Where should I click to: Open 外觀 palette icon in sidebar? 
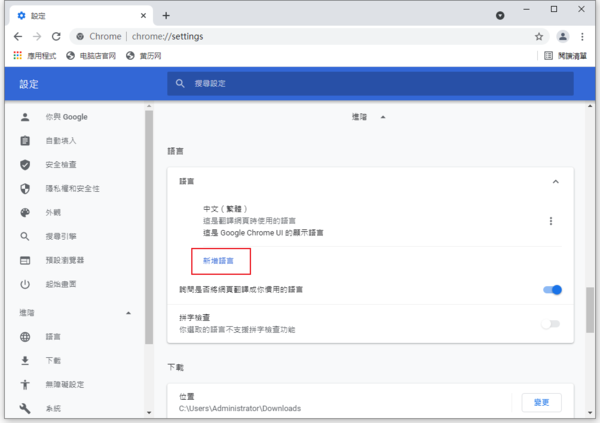(25, 212)
